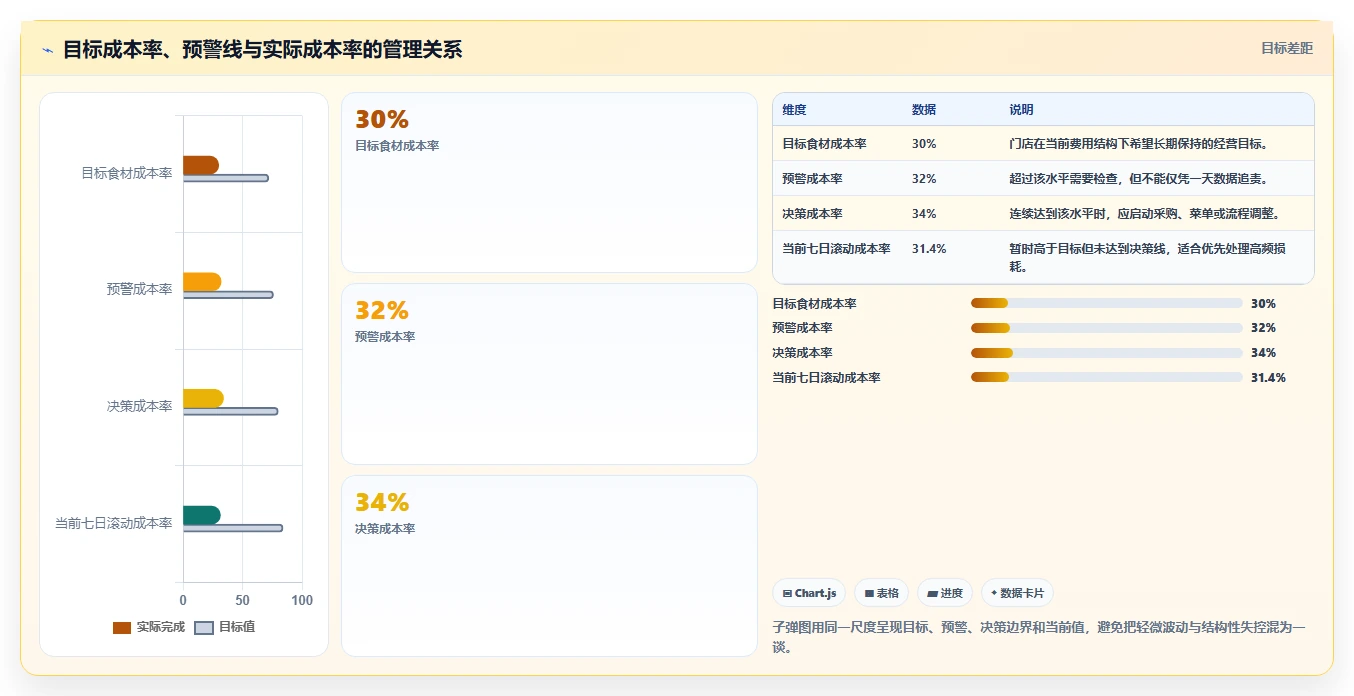The image size is (1354, 696).
Task: Click the x-axis value 50 in chart
Action: tap(242, 600)
